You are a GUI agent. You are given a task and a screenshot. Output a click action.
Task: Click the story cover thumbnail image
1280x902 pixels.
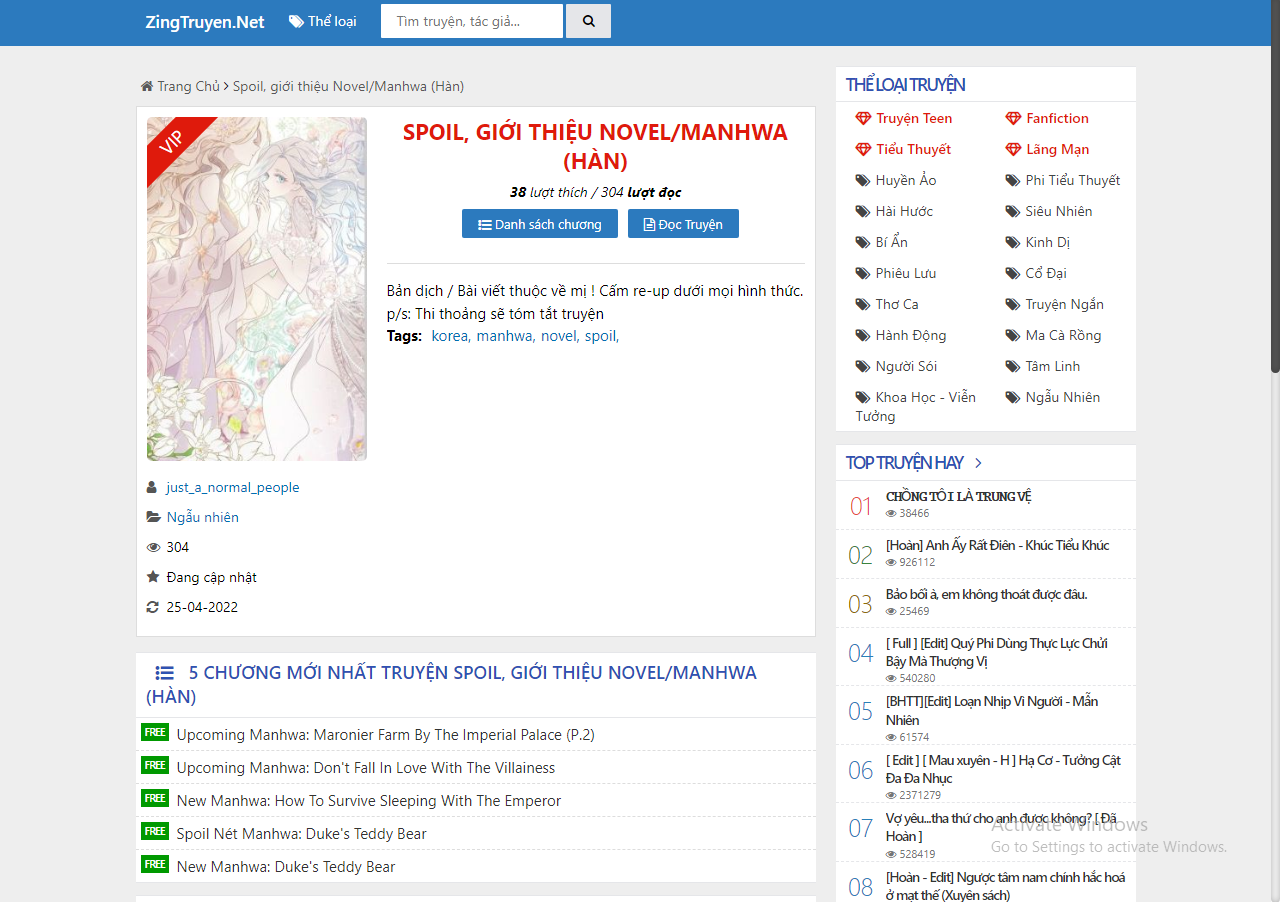point(257,289)
